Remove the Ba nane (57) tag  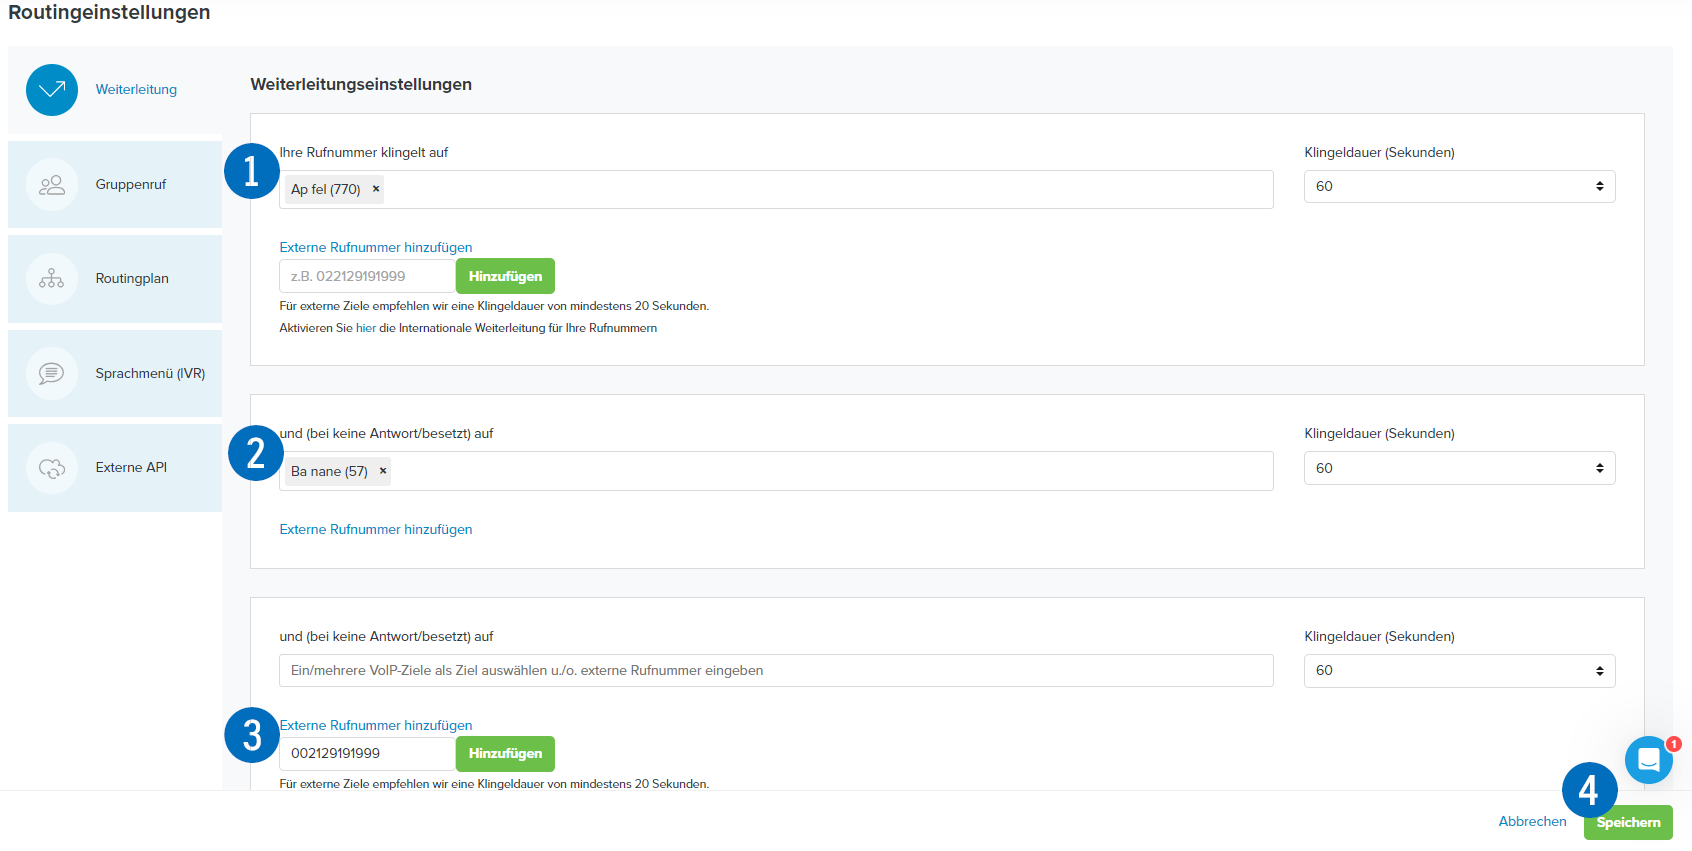point(383,471)
